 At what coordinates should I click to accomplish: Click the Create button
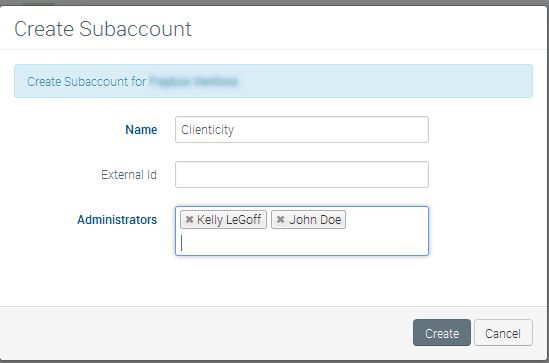442,333
